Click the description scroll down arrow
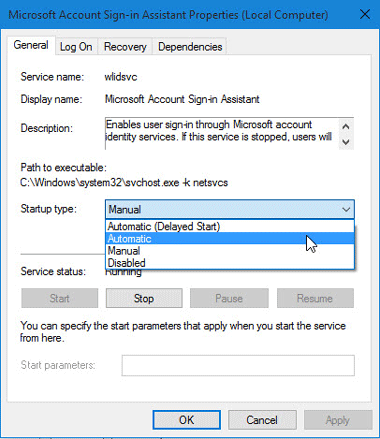 [x=346, y=142]
